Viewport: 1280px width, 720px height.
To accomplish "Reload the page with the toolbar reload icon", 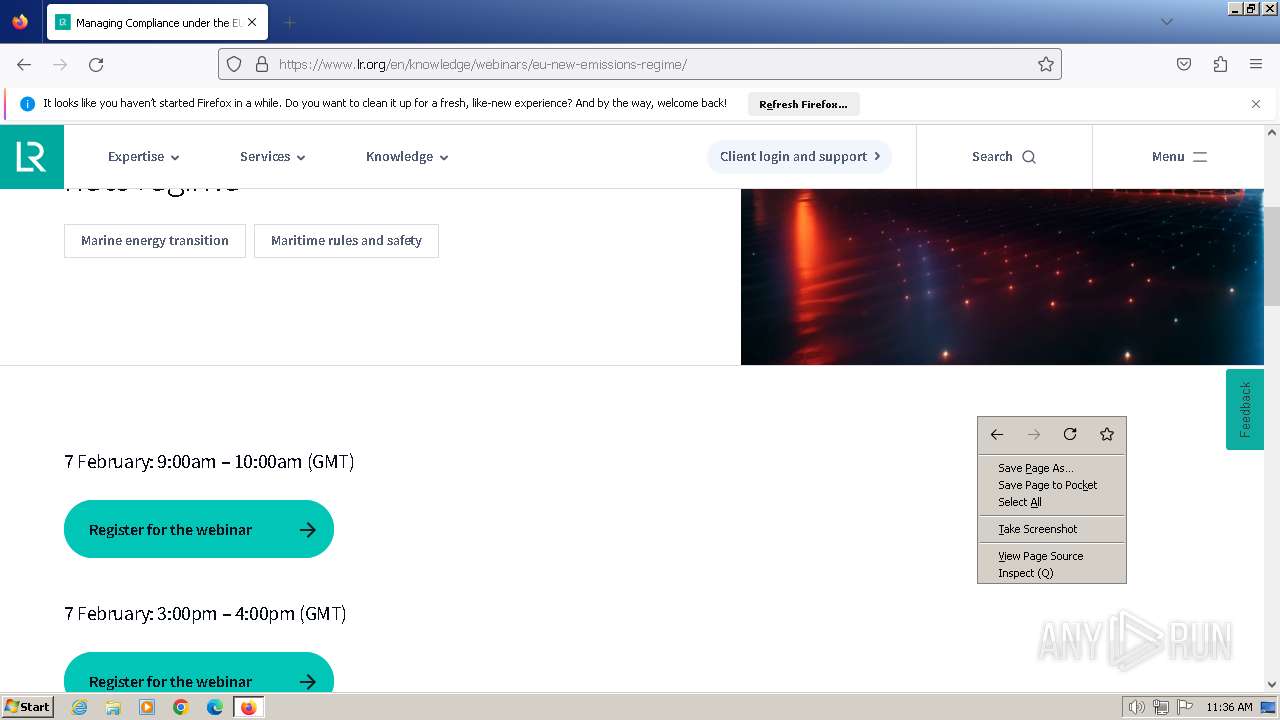I will pyautogui.click(x=96, y=64).
